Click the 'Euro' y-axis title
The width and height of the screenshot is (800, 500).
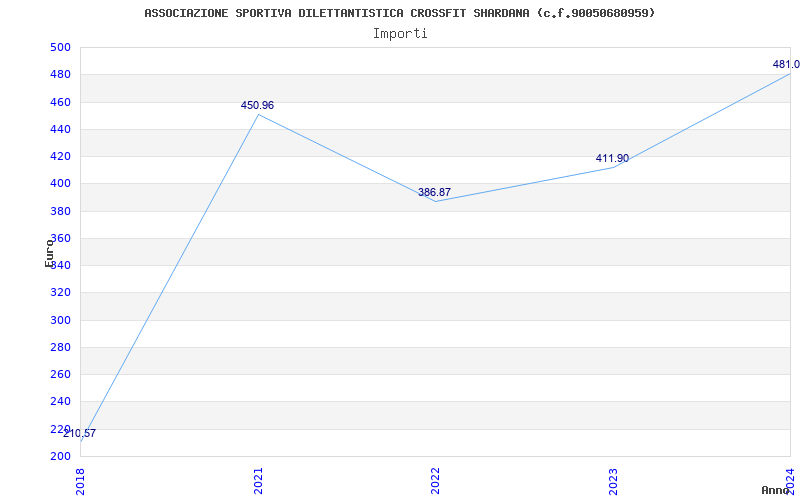pos(49,253)
